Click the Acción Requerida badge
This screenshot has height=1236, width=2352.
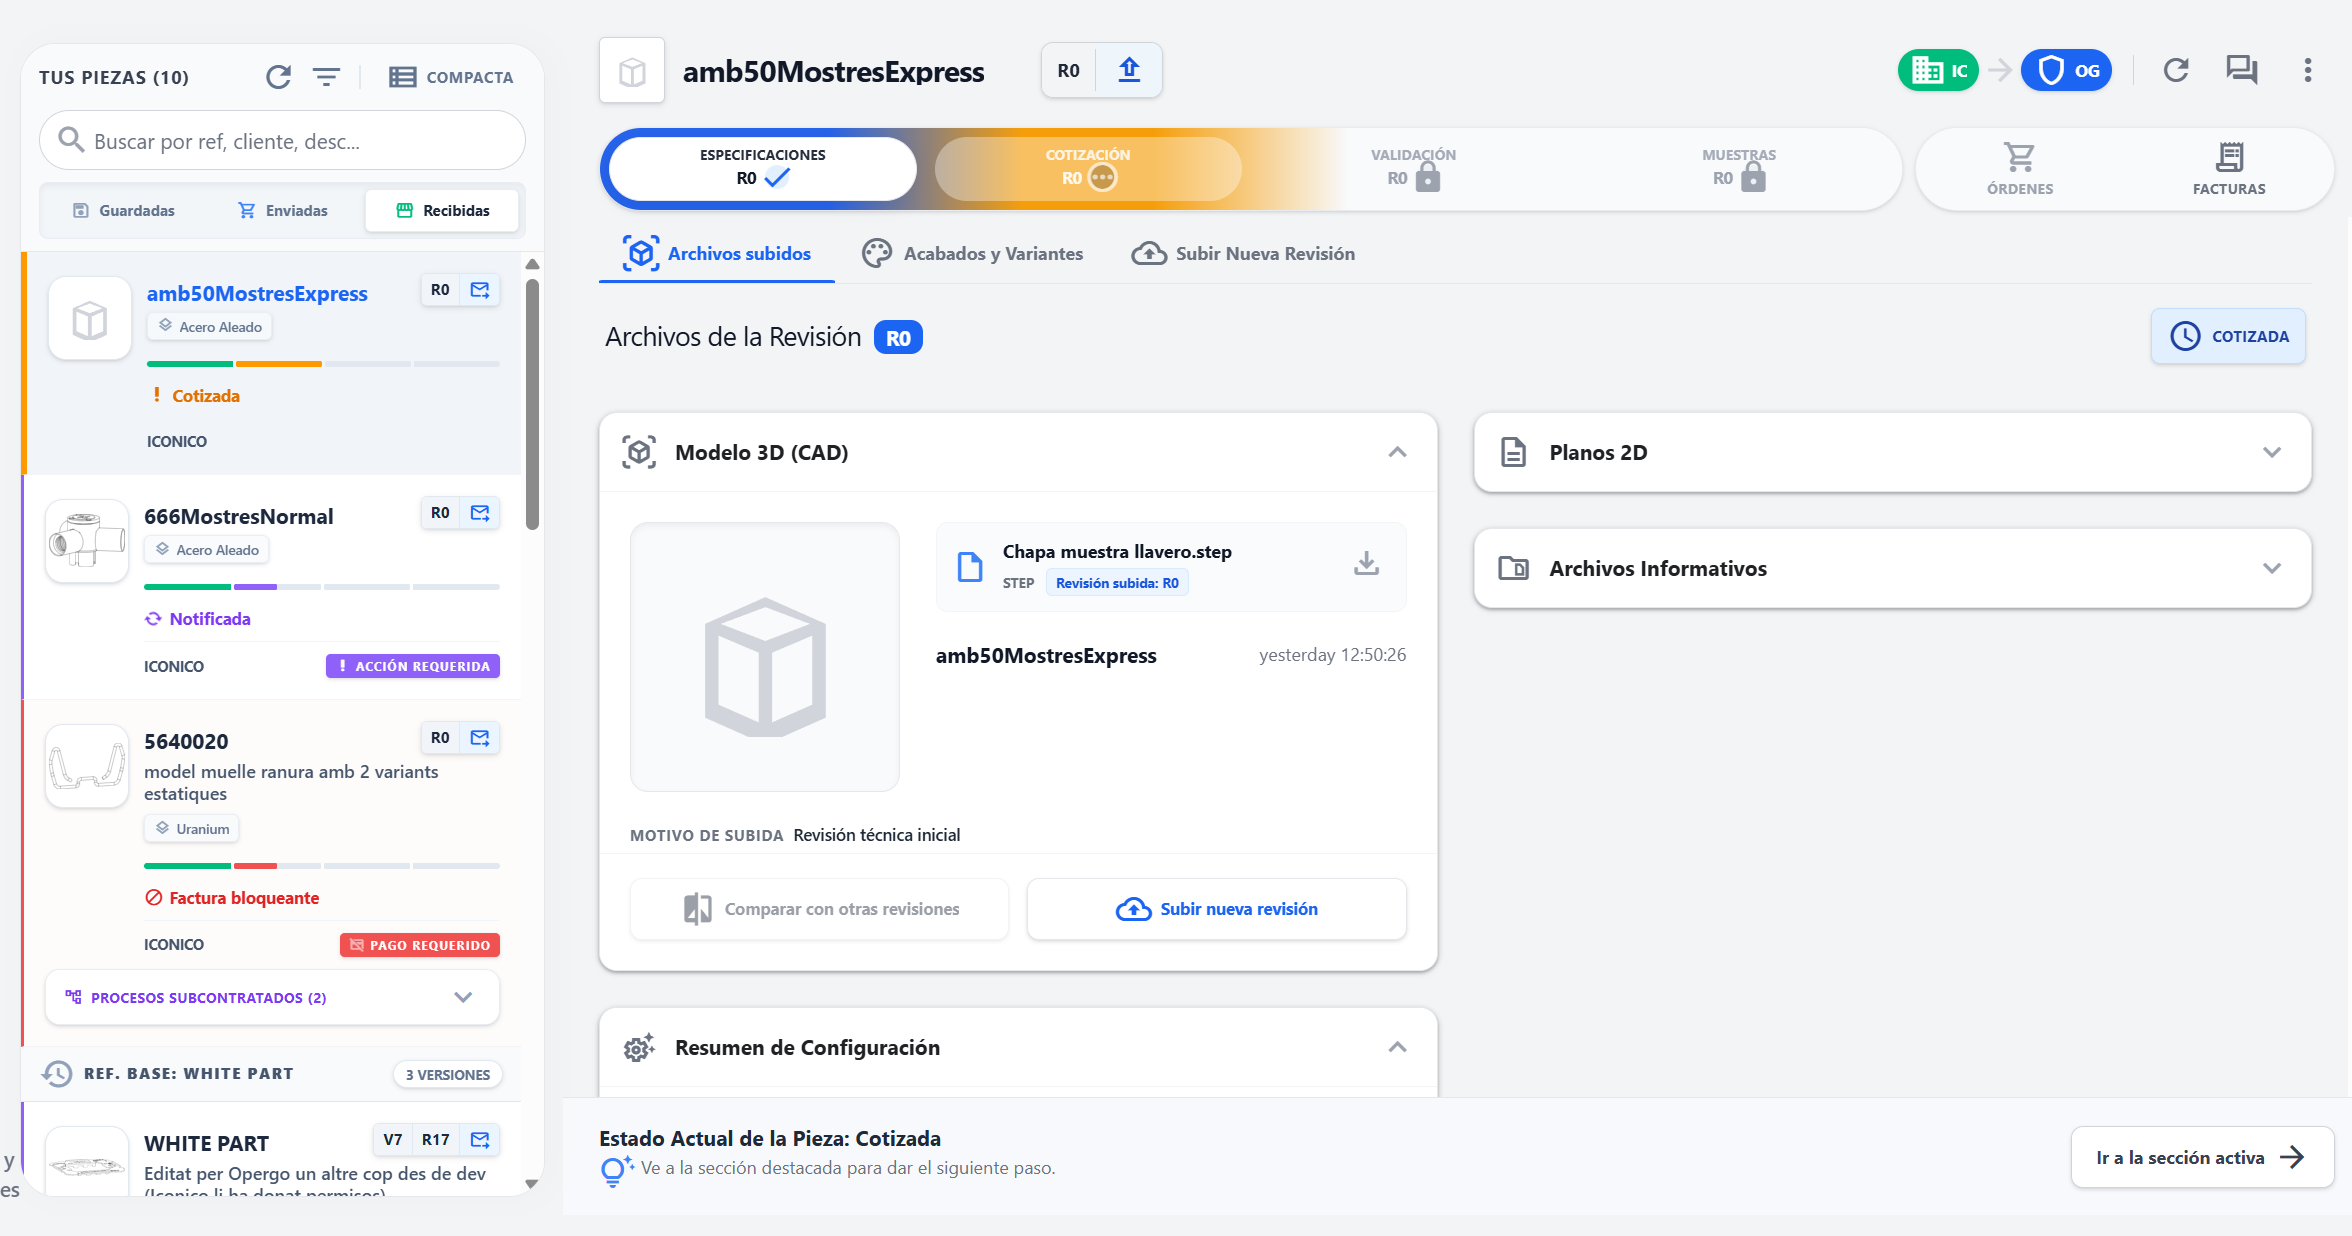pos(413,666)
